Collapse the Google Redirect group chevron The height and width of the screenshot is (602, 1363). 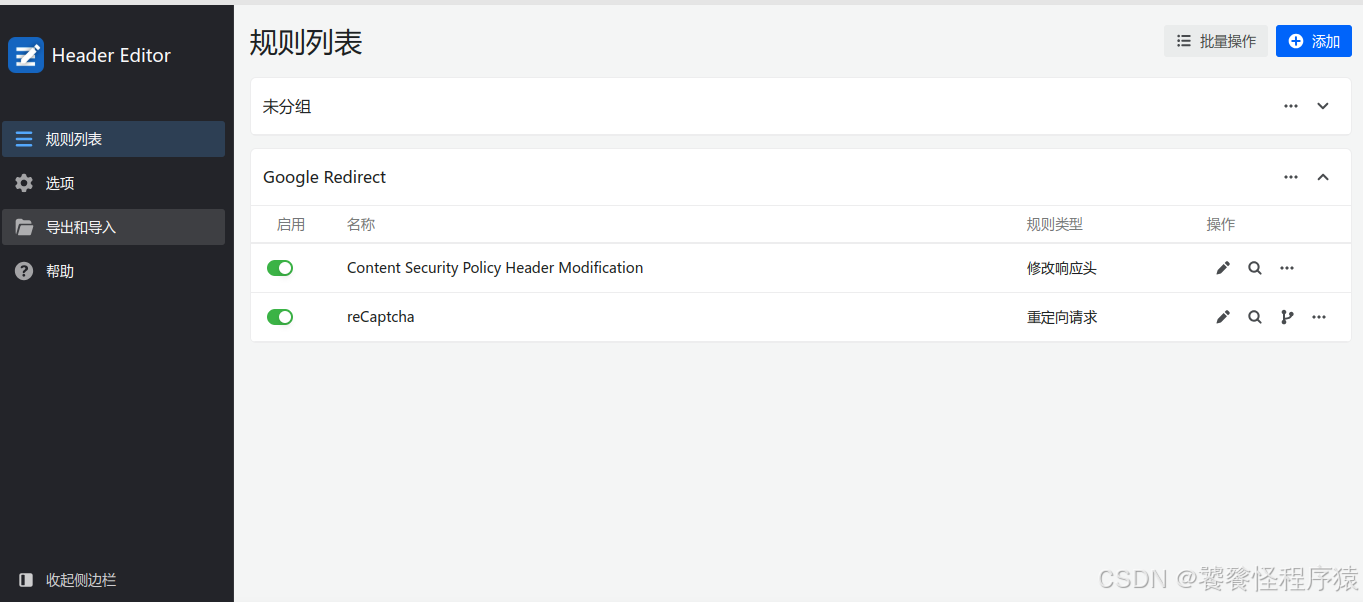pos(1323,177)
